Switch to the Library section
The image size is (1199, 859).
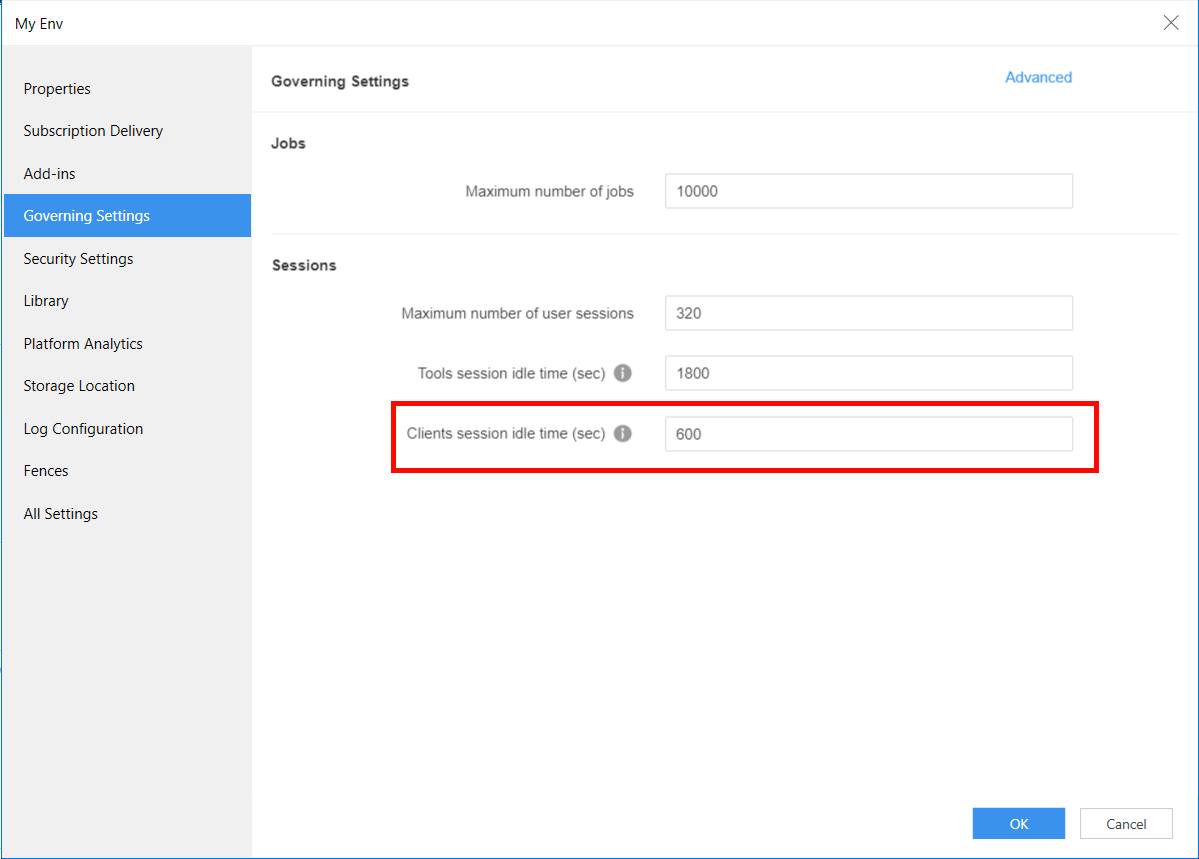(x=46, y=301)
